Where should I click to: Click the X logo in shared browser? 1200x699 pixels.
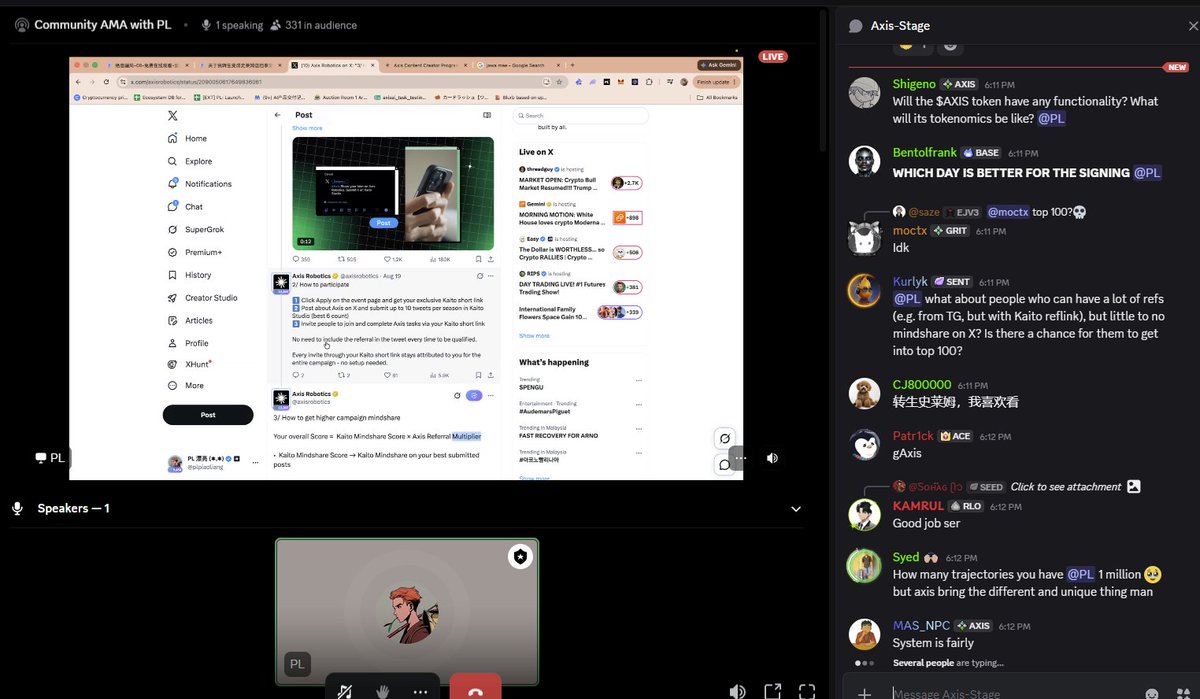click(173, 115)
